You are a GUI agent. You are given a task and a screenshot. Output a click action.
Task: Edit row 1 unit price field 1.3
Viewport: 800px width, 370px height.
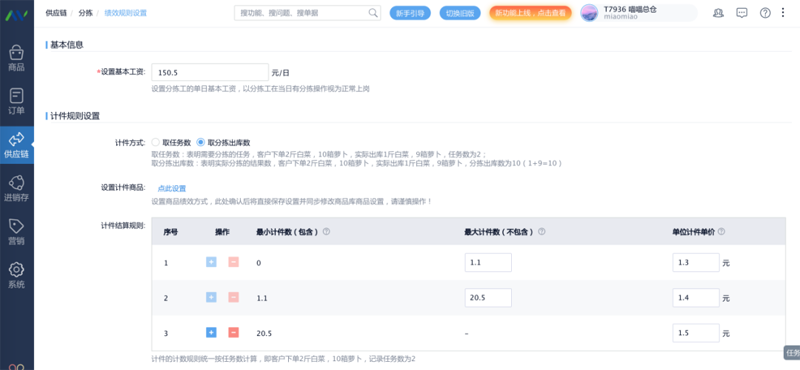(696, 263)
